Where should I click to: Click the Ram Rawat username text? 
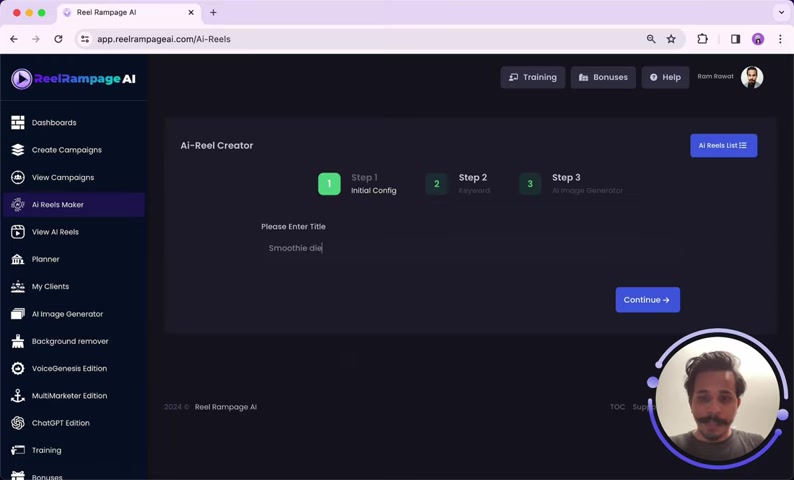coord(716,76)
